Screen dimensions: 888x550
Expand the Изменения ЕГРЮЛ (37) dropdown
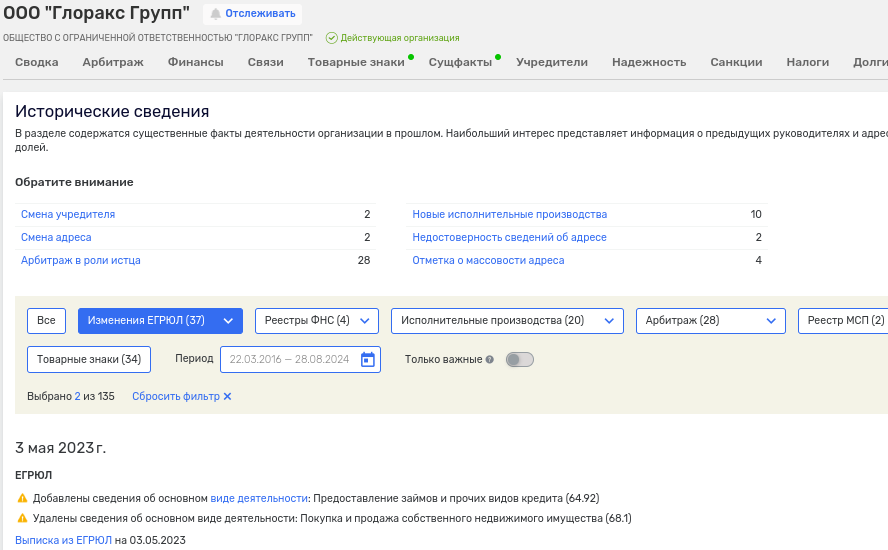[x=160, y=321]
